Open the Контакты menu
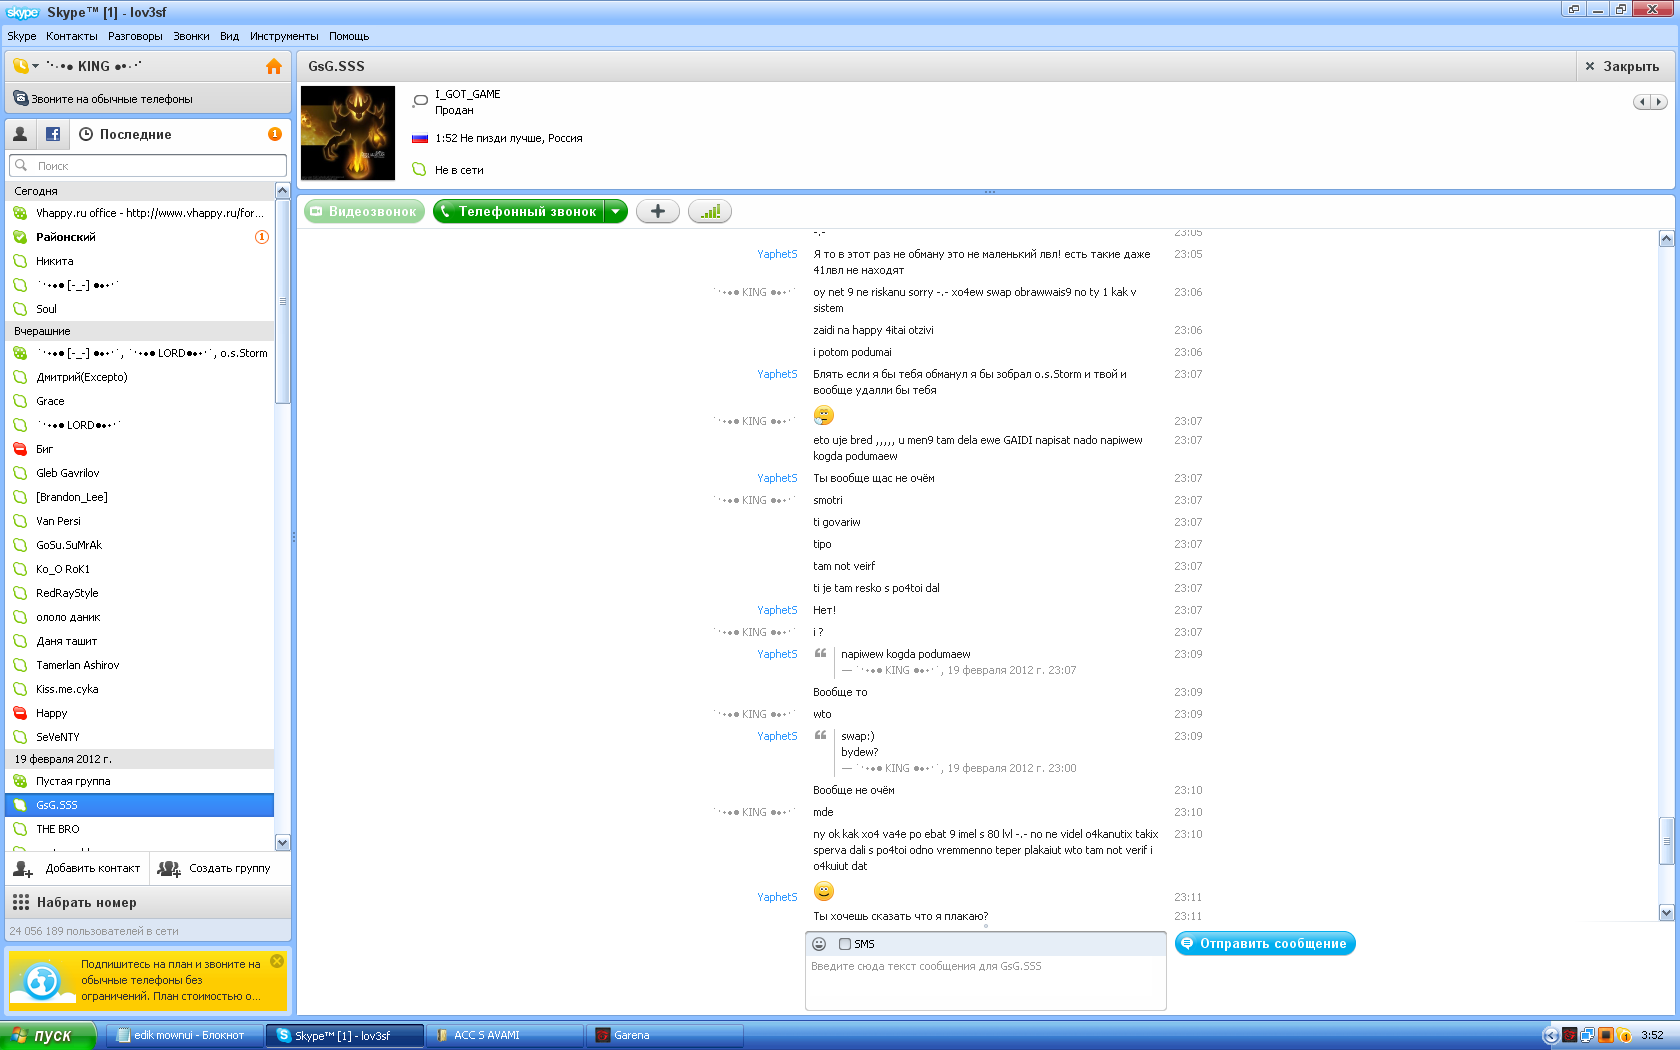The image size is (1680, 1050). (72, 36)
